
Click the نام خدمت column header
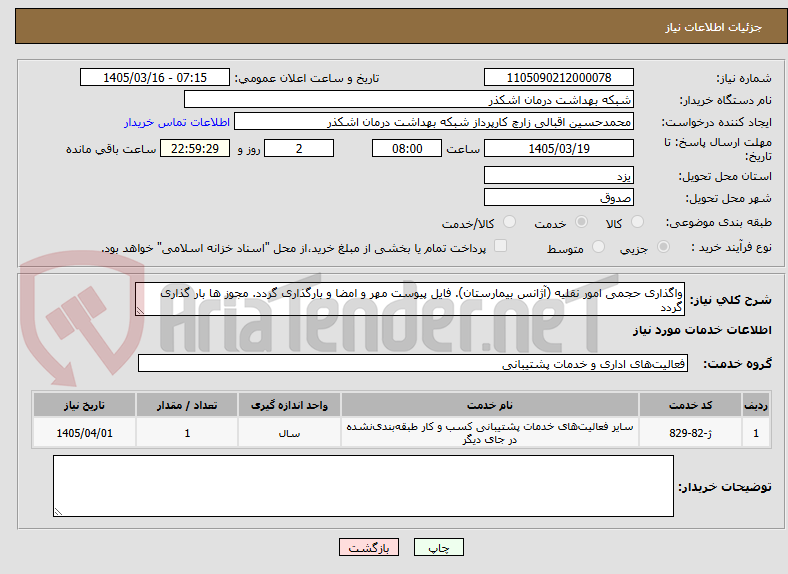tap(489, 405)
